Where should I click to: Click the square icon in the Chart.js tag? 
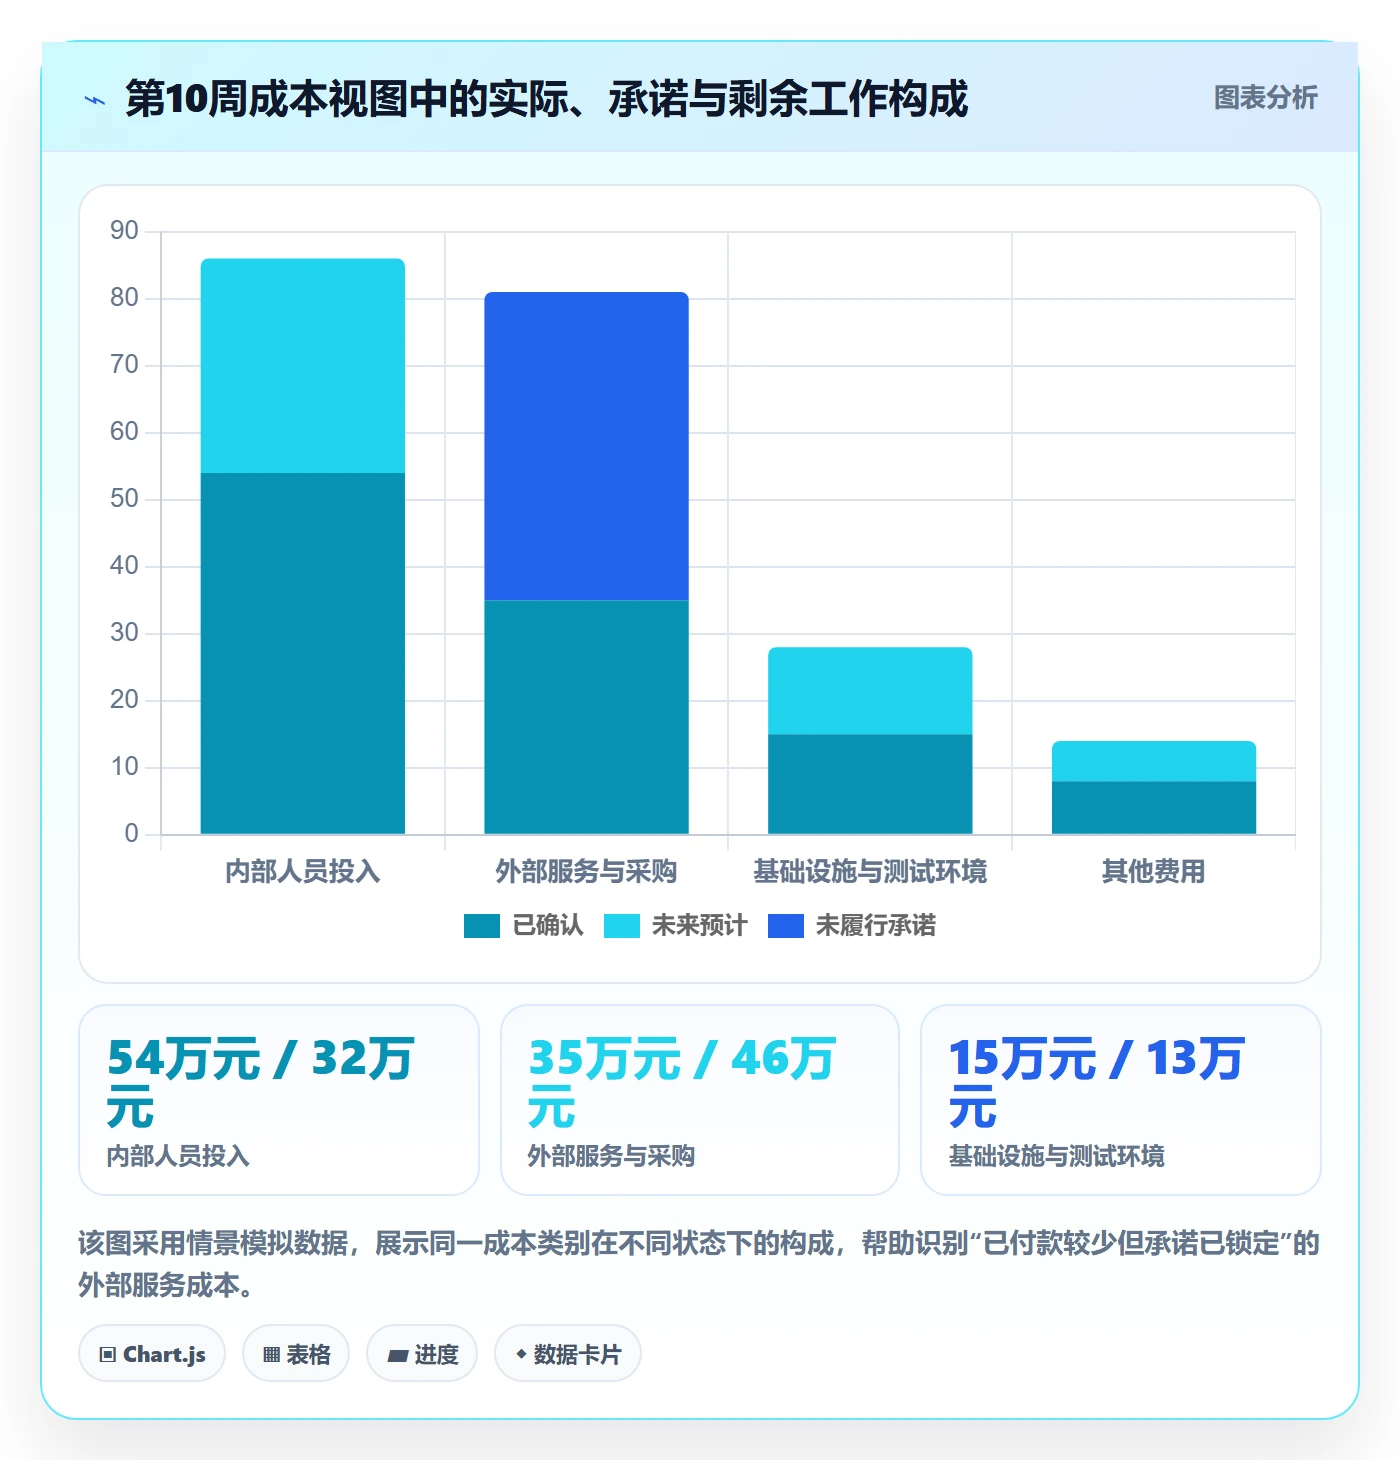click(108, 1355)
